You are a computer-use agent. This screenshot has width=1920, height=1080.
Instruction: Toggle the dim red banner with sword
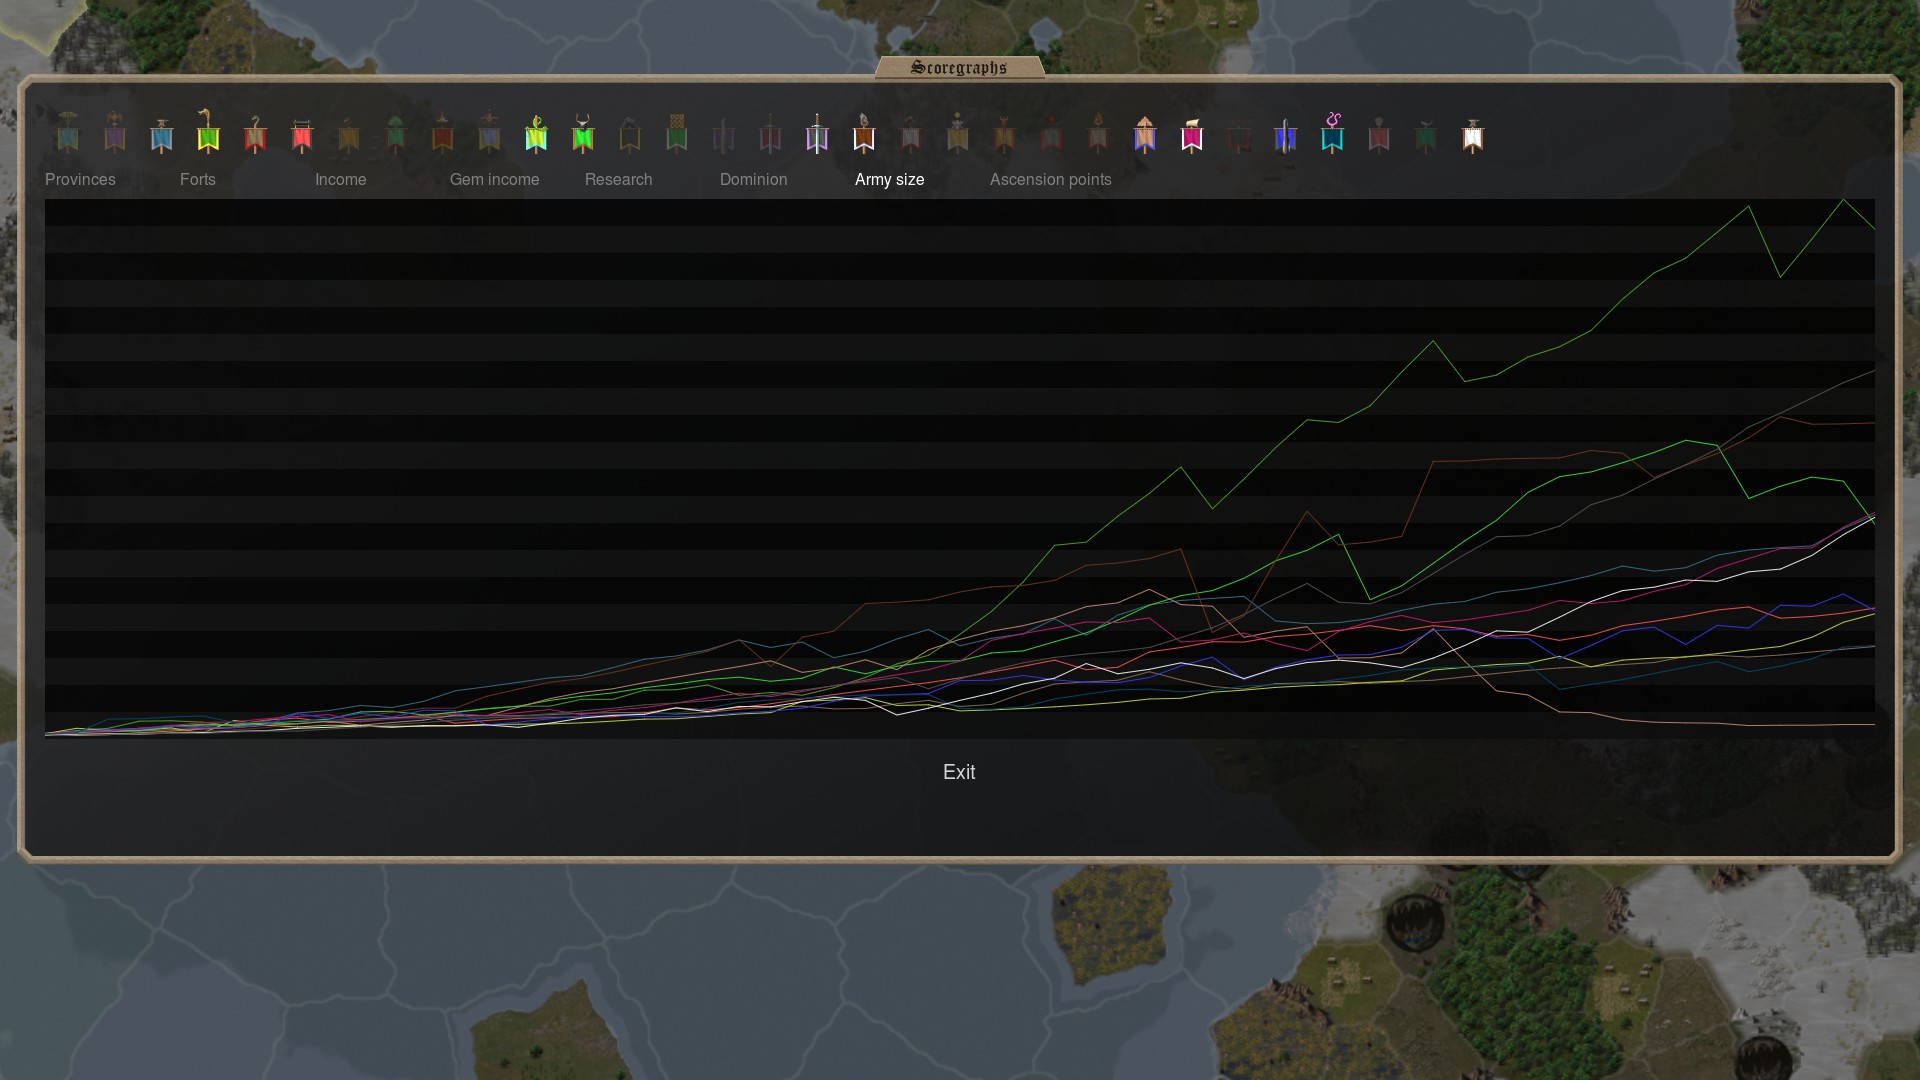(770, 132)
